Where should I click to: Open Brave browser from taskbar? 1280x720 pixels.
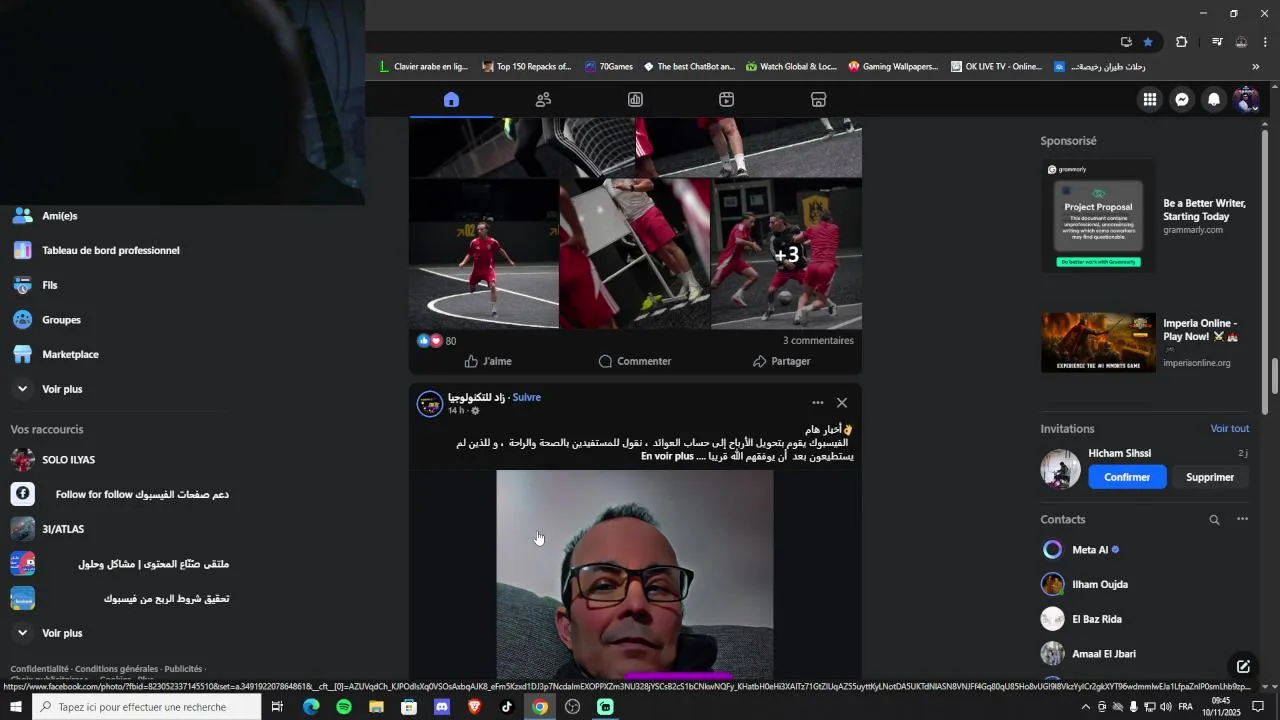click(474, 707)
